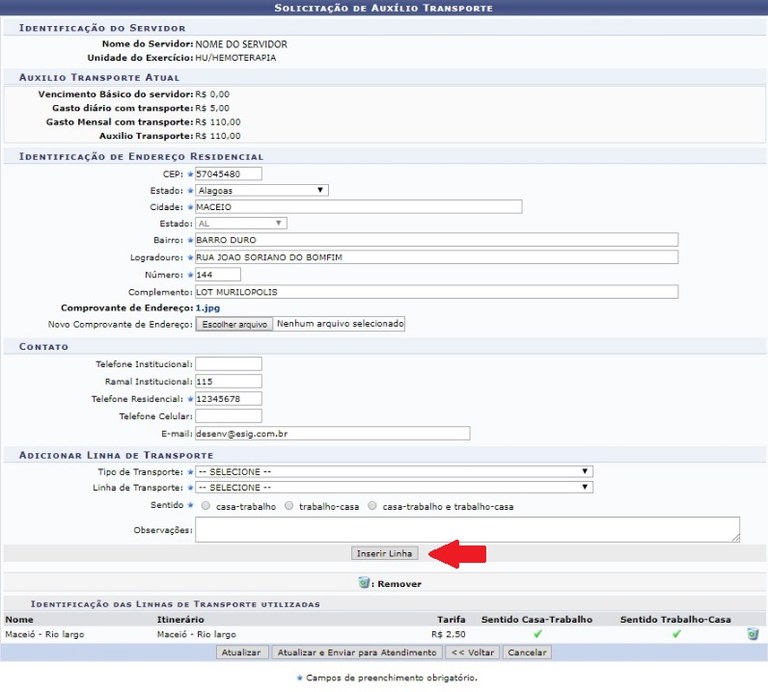Open the 1.jpg address proof link
Screen dimensions: 768x692
point(206,308)
